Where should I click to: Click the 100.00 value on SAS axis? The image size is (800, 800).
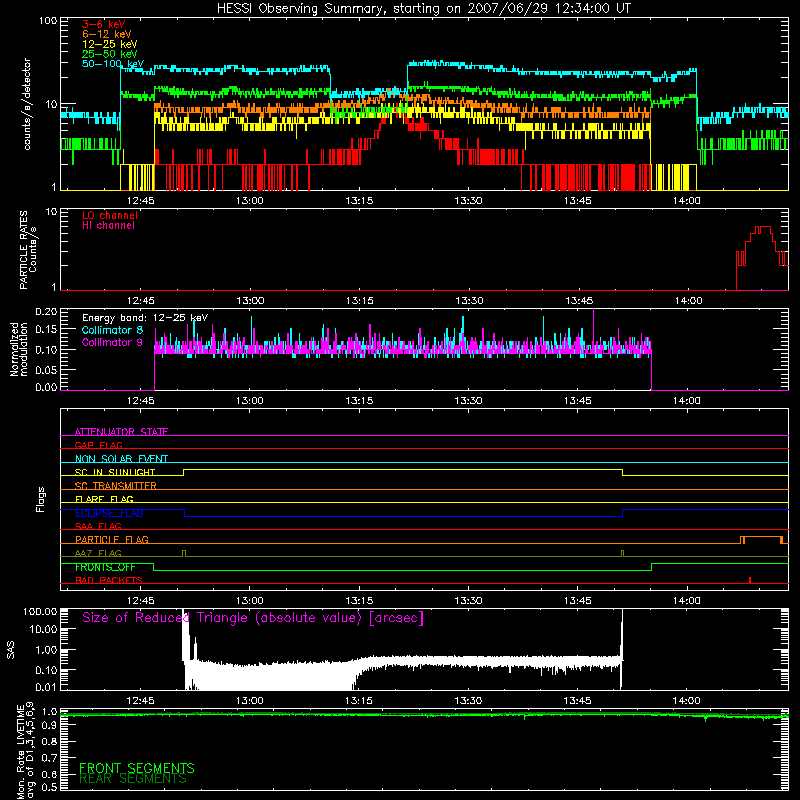(x=40, y=611)
